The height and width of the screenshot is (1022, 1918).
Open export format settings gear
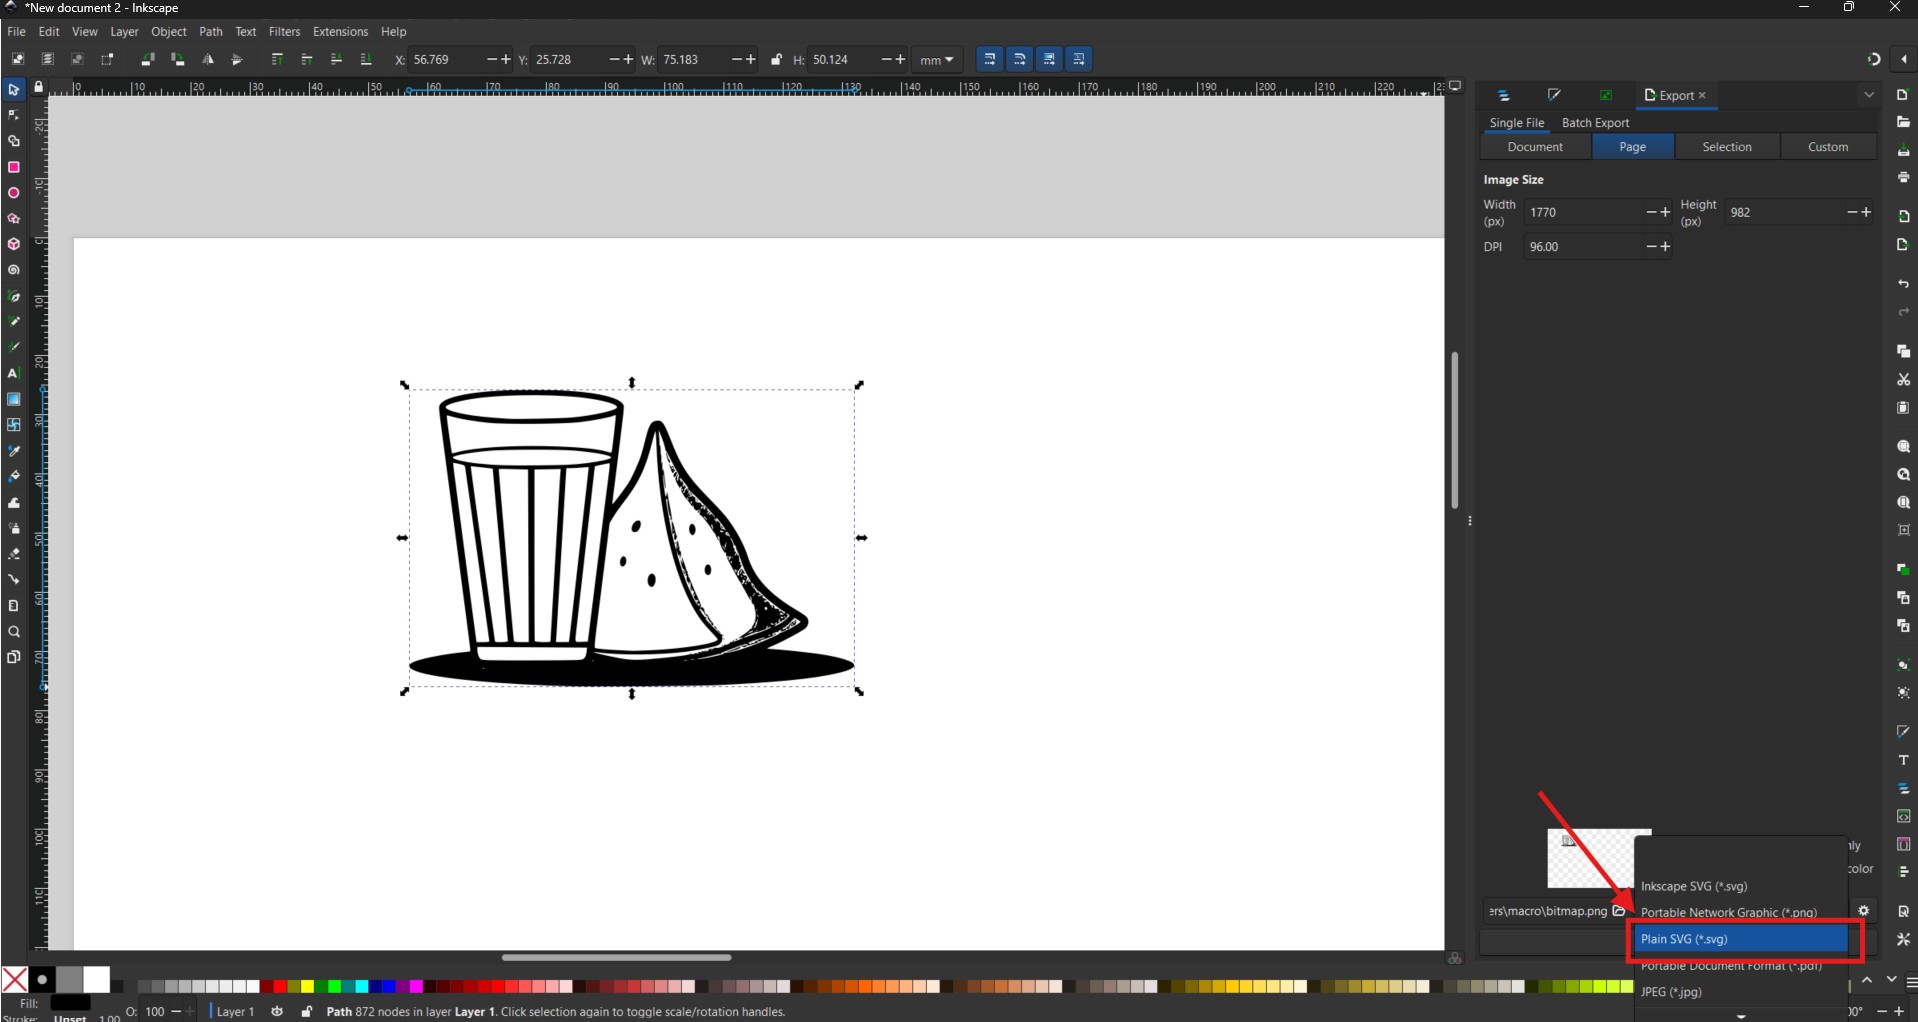pyautogui.click(x=1863, y=911)
